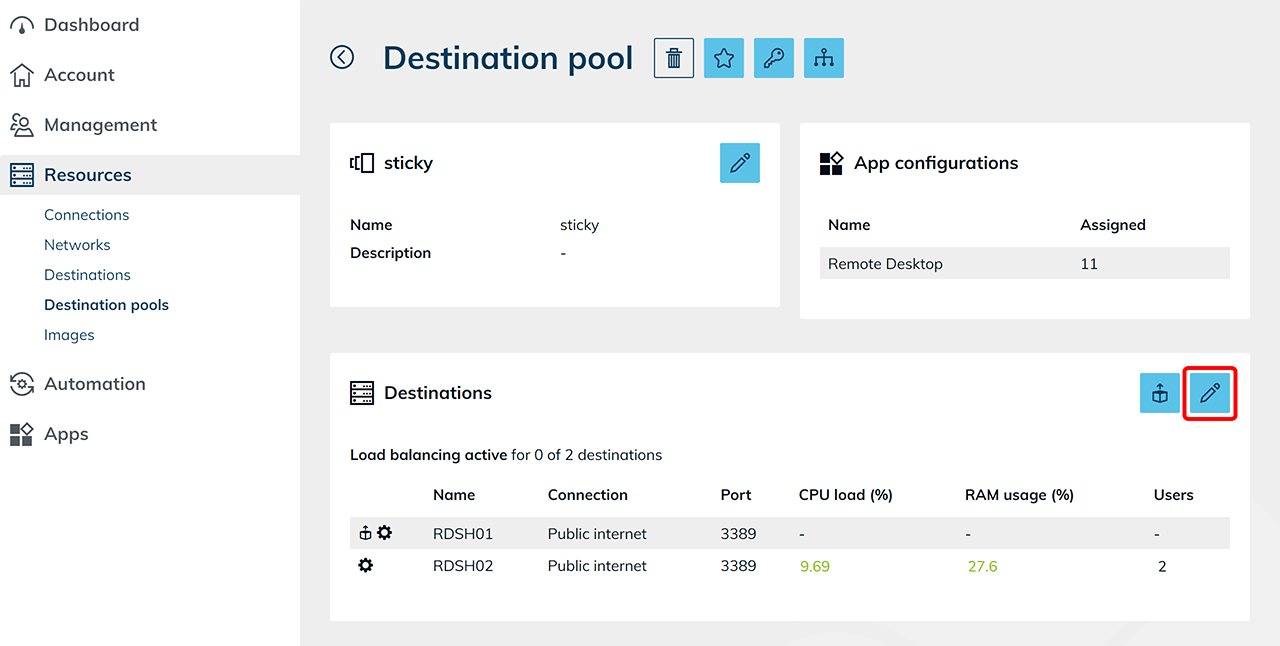This screenshot has width=1280, height=646.
Task: Click the gear icon for RDSH01
Action: [x=384, y=534]
